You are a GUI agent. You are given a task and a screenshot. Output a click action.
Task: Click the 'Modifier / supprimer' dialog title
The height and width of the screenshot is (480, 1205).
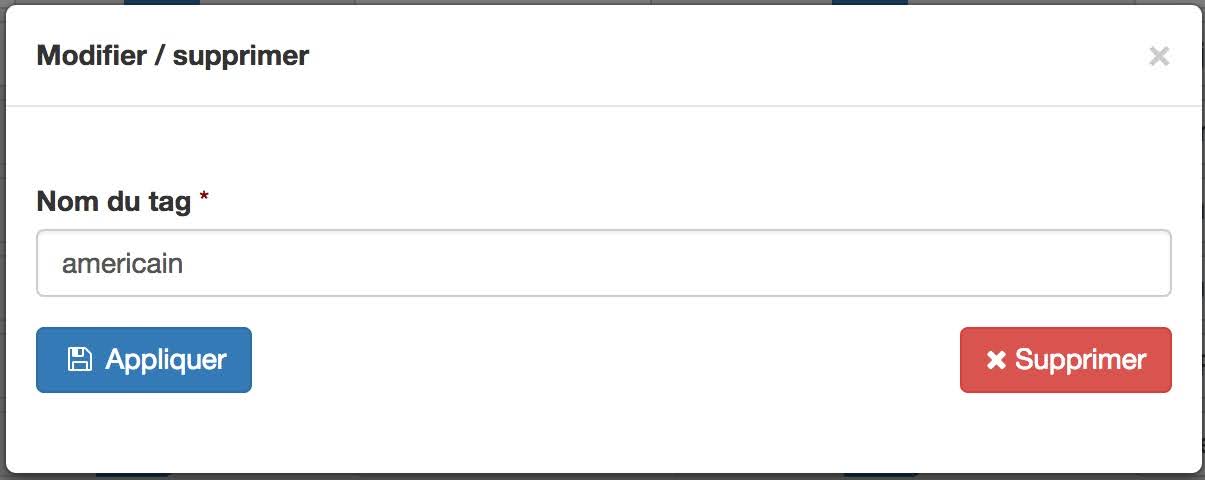[x=173, y=56]
